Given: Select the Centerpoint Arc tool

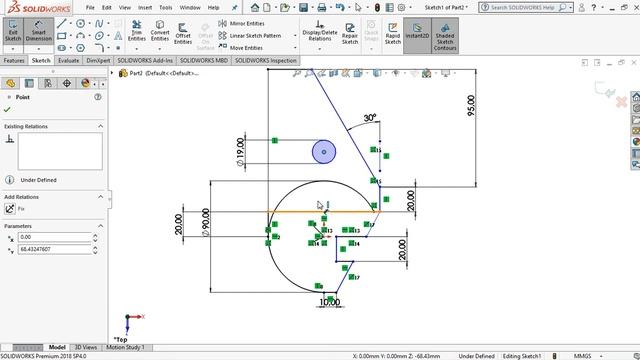Looking at the screenshot, I should click(x=80, y=36).
